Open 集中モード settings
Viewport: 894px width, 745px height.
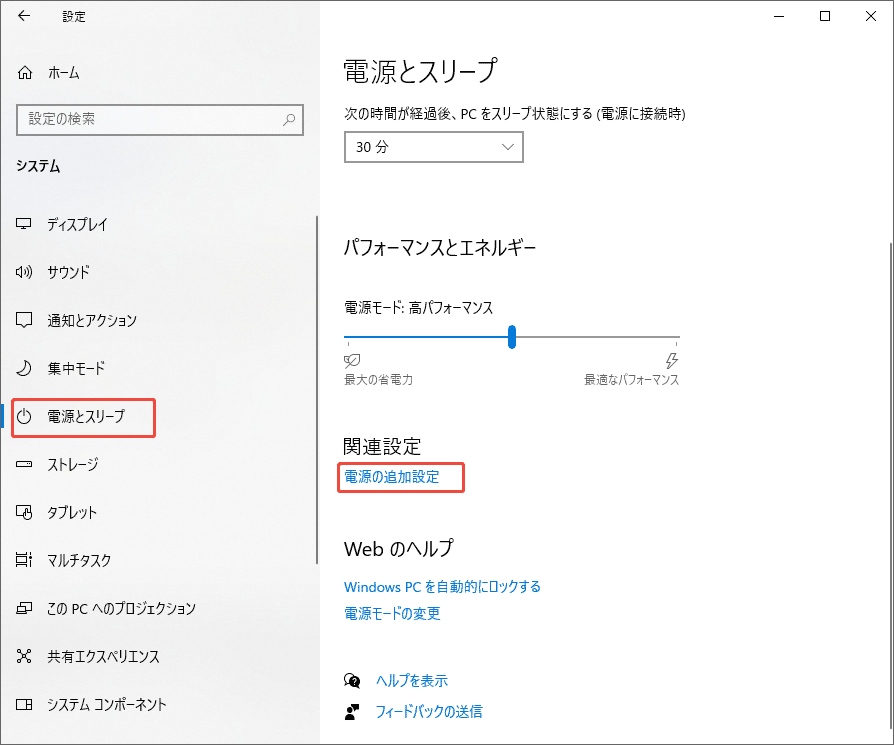[x=75, y=368]
